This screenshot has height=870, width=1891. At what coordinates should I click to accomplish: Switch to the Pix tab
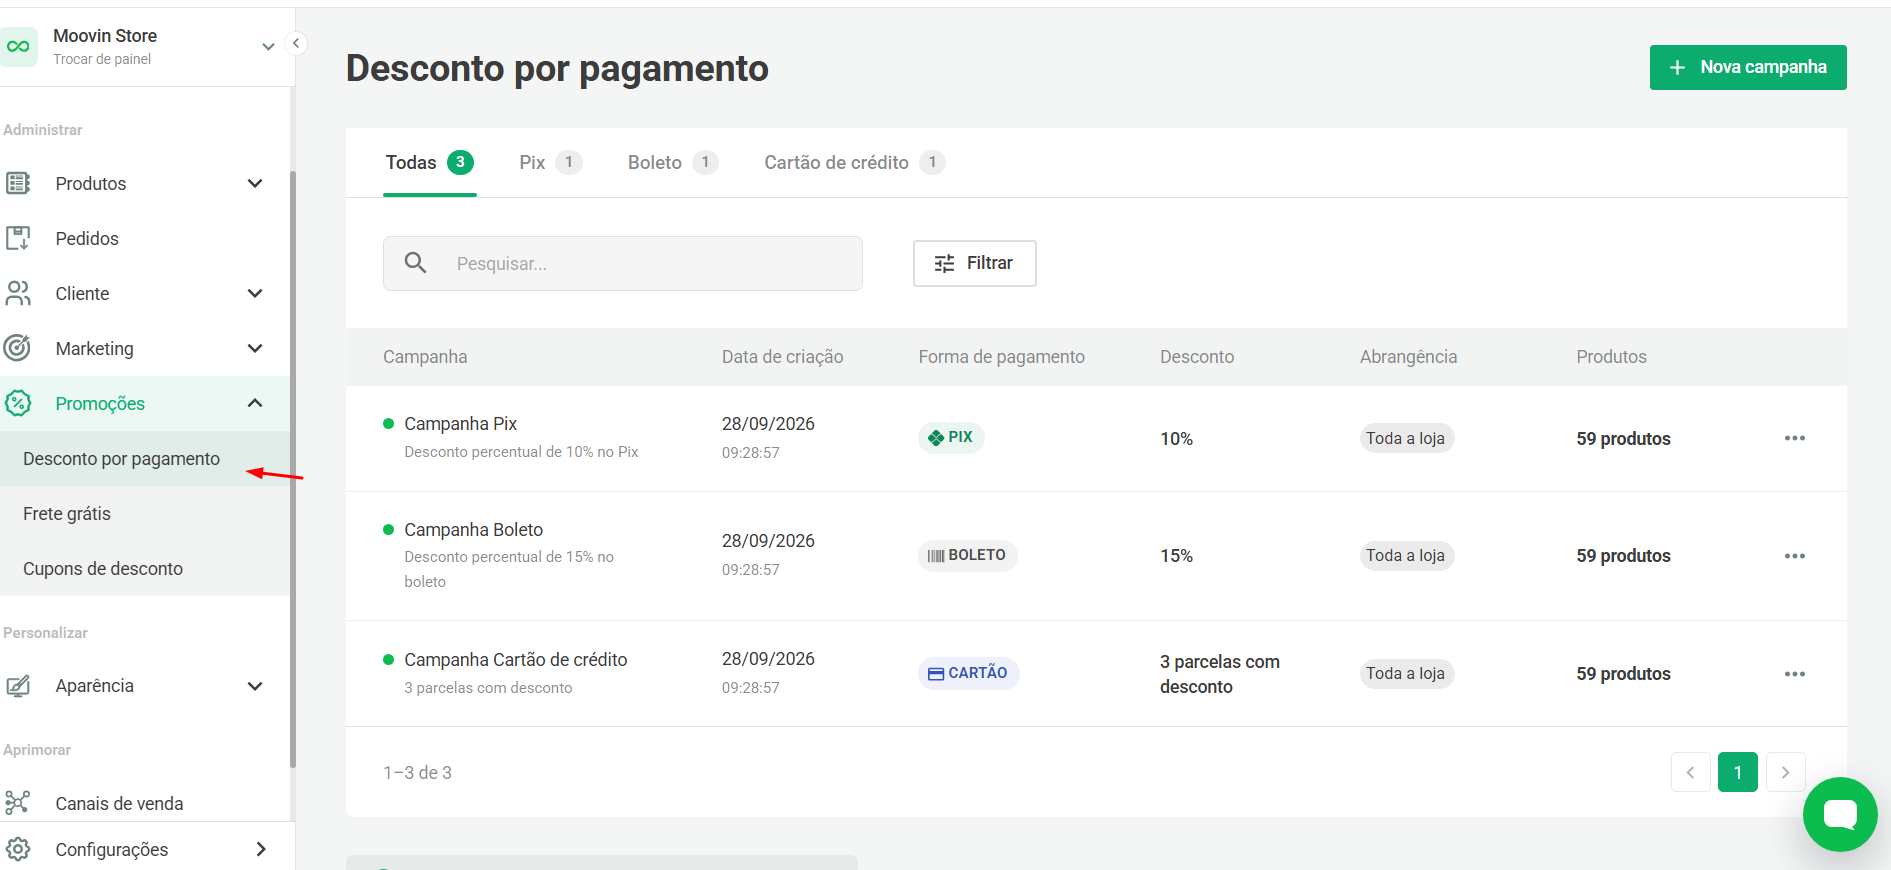click(550, 162)
